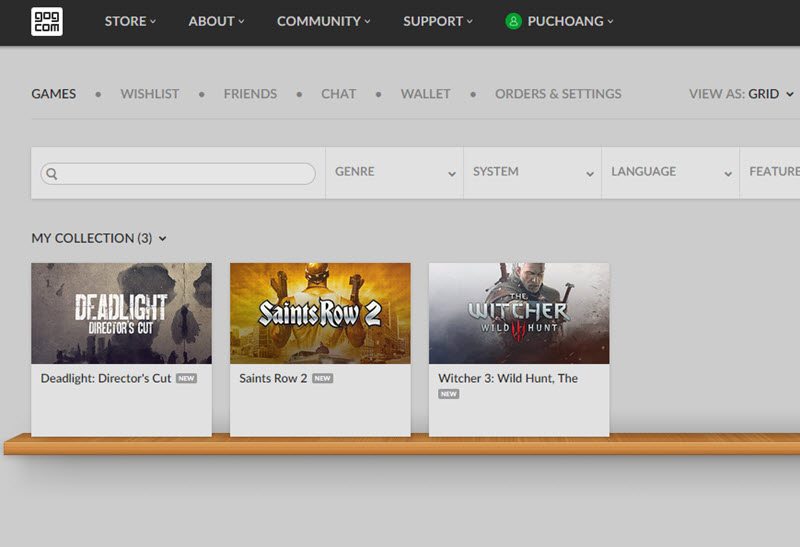Open ORDERS & SETTINGS tab

pyautogui.click(x=558, y=94)
